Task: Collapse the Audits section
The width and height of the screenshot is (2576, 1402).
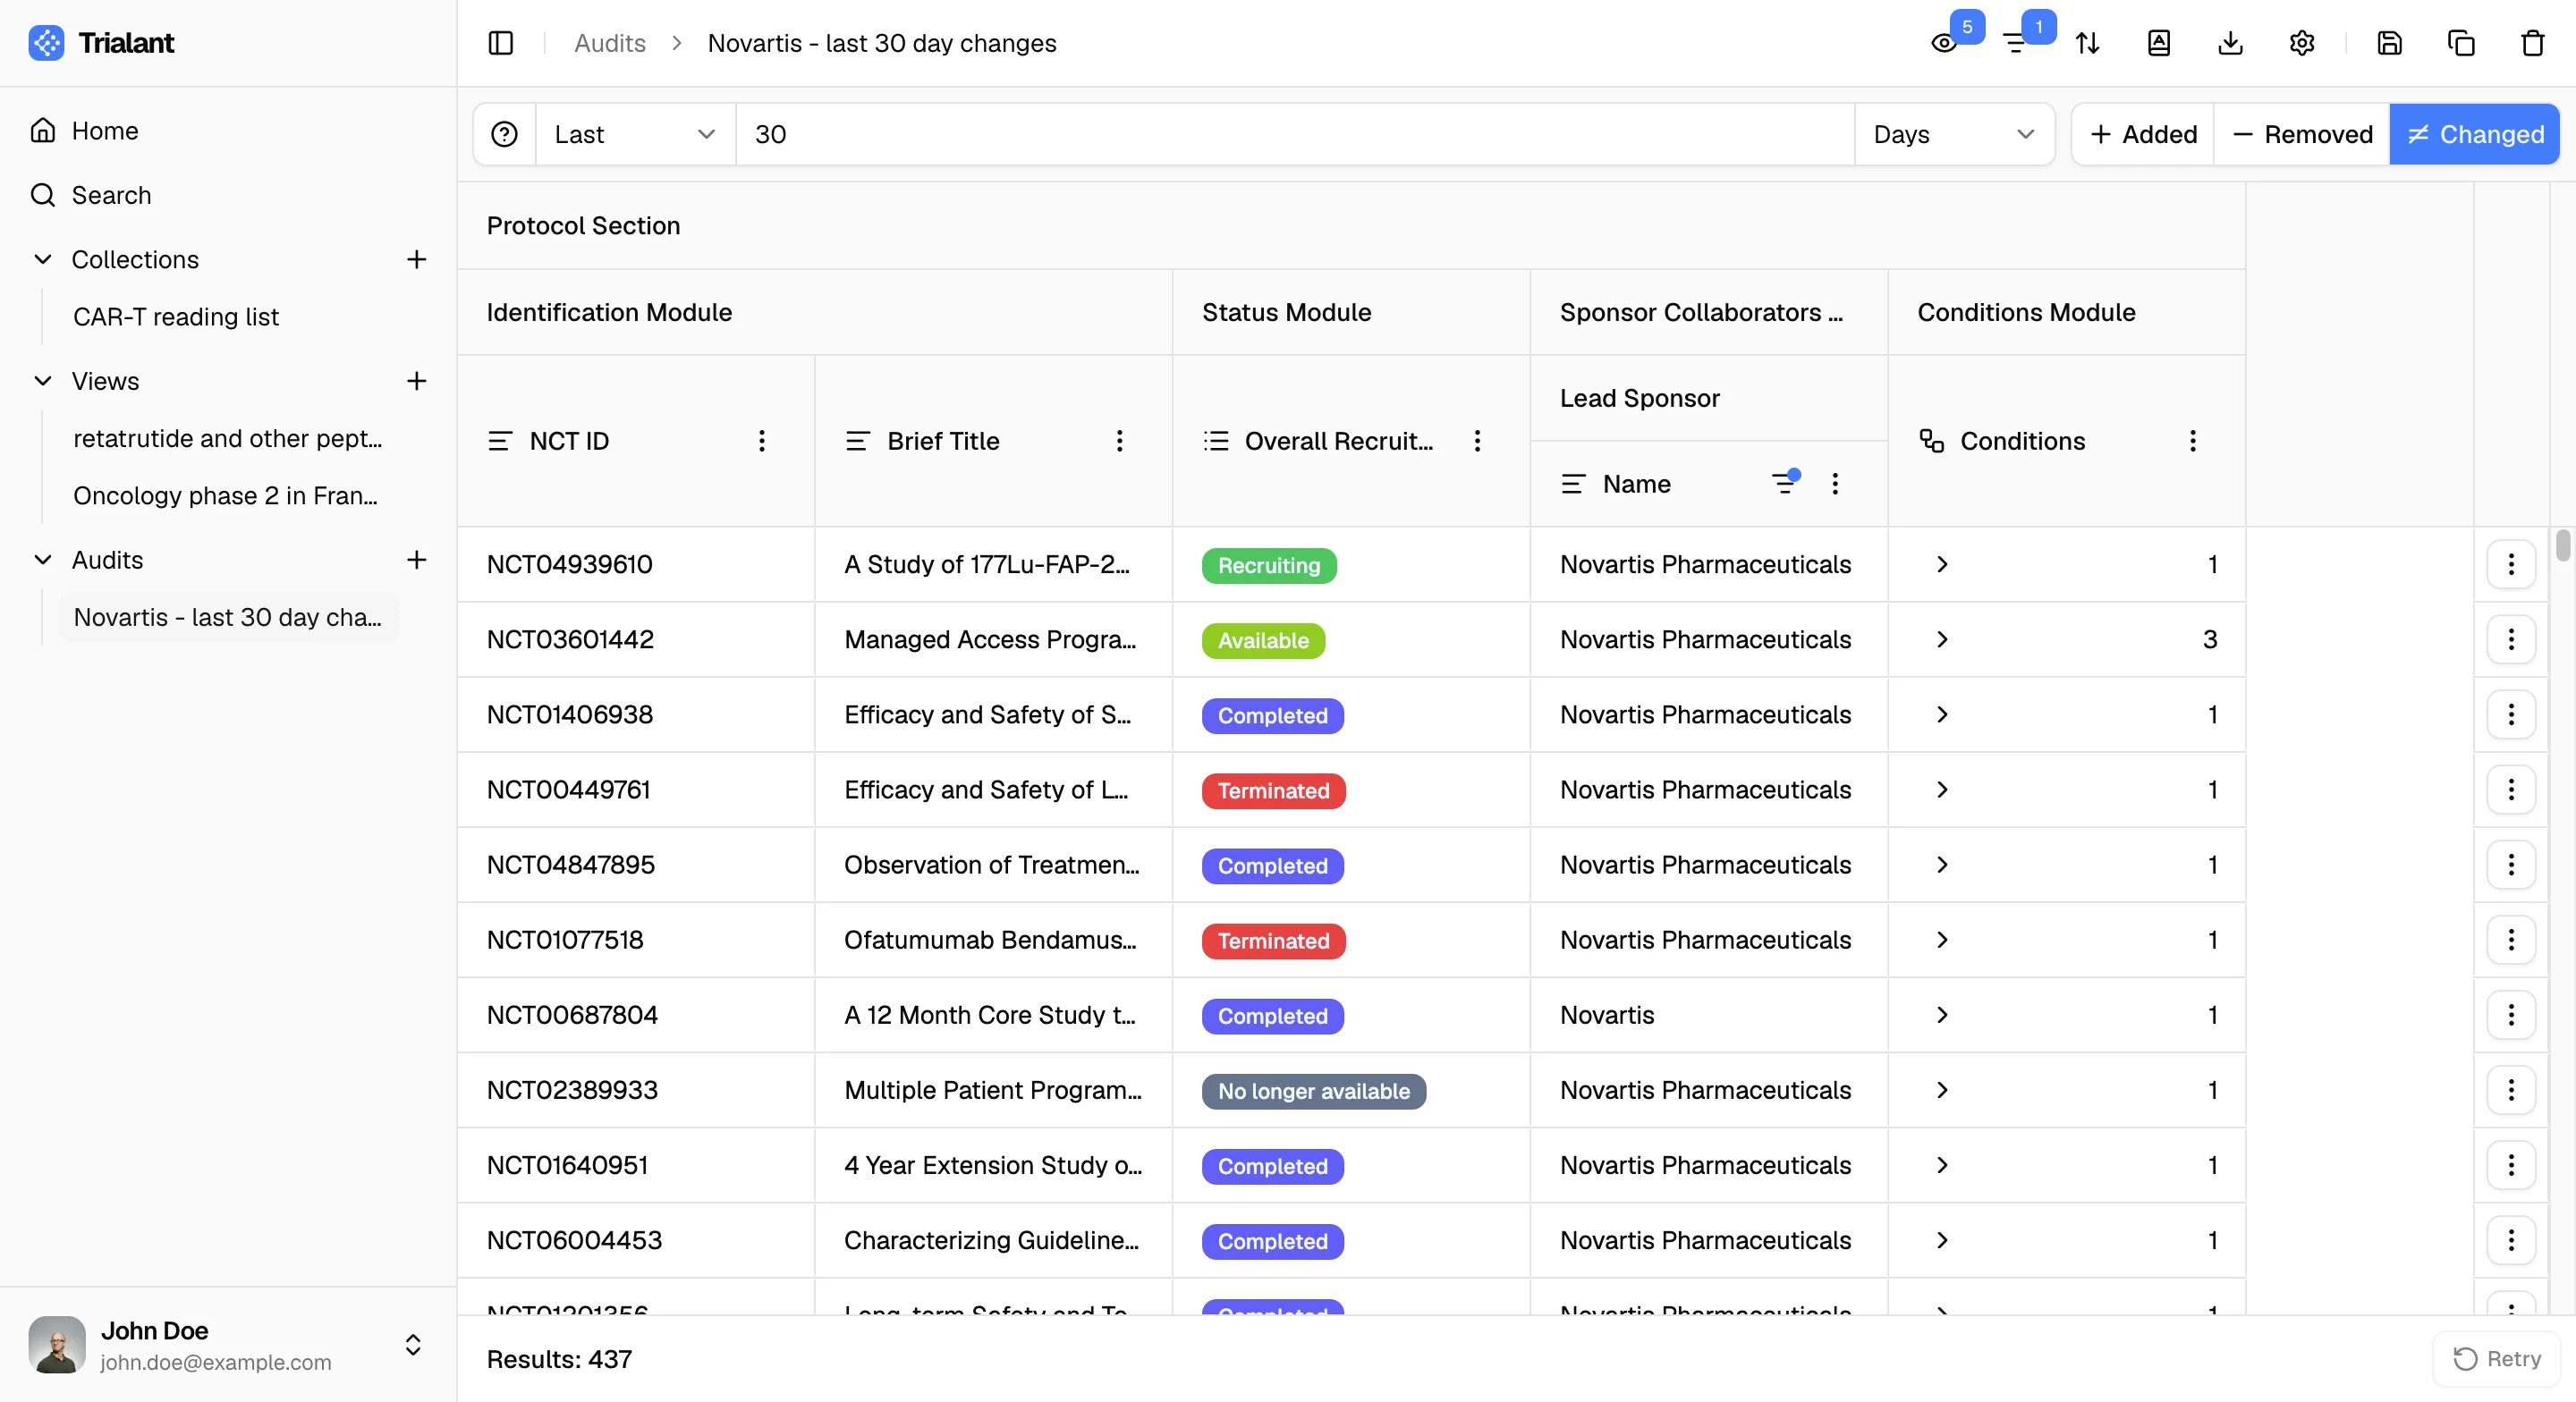Action: [43, 560]
